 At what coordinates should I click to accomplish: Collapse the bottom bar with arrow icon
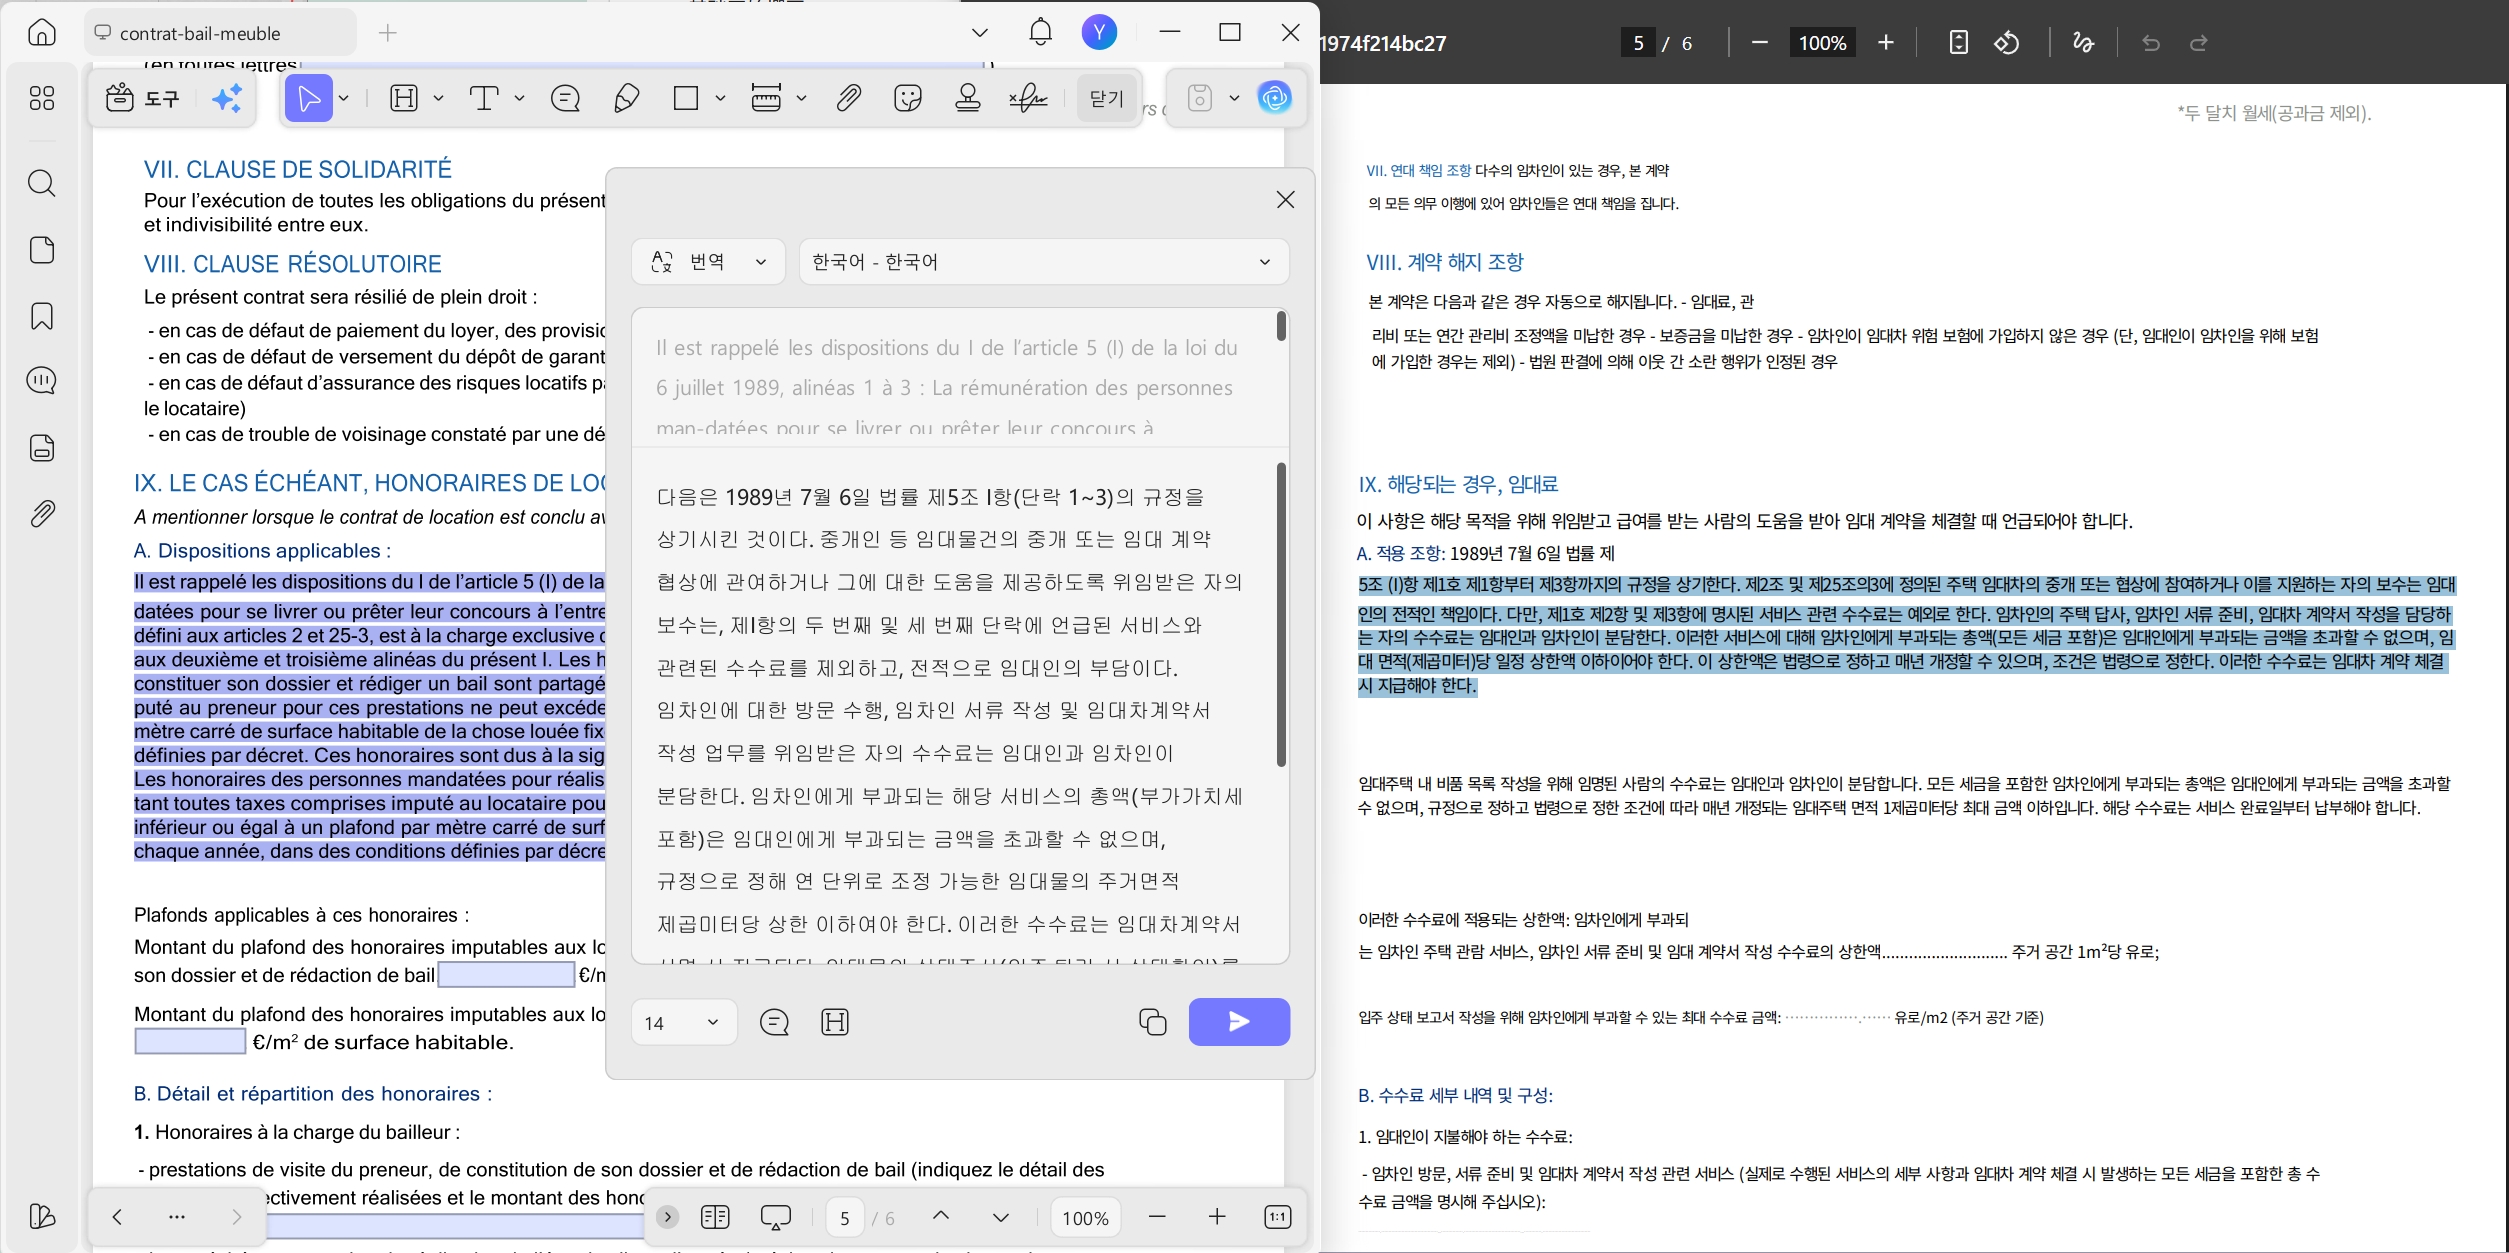668,1217
